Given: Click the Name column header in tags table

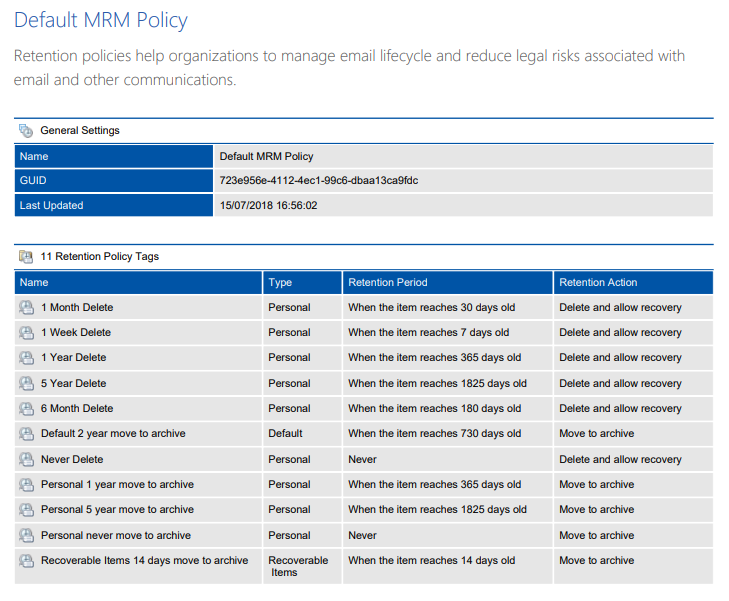Looking at the screenshot, I should (x=34, y=283).
